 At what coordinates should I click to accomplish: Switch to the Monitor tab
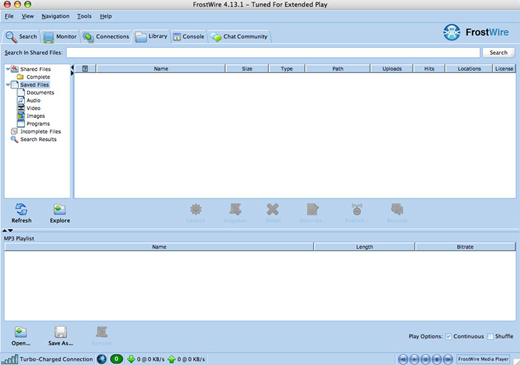click(61, 37)
